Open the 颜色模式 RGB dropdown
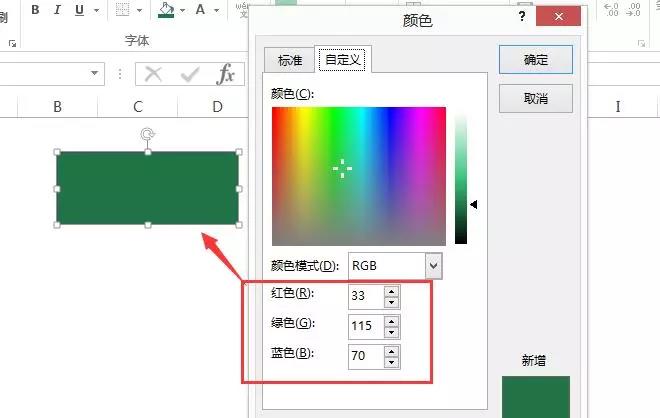 [434, 266]
